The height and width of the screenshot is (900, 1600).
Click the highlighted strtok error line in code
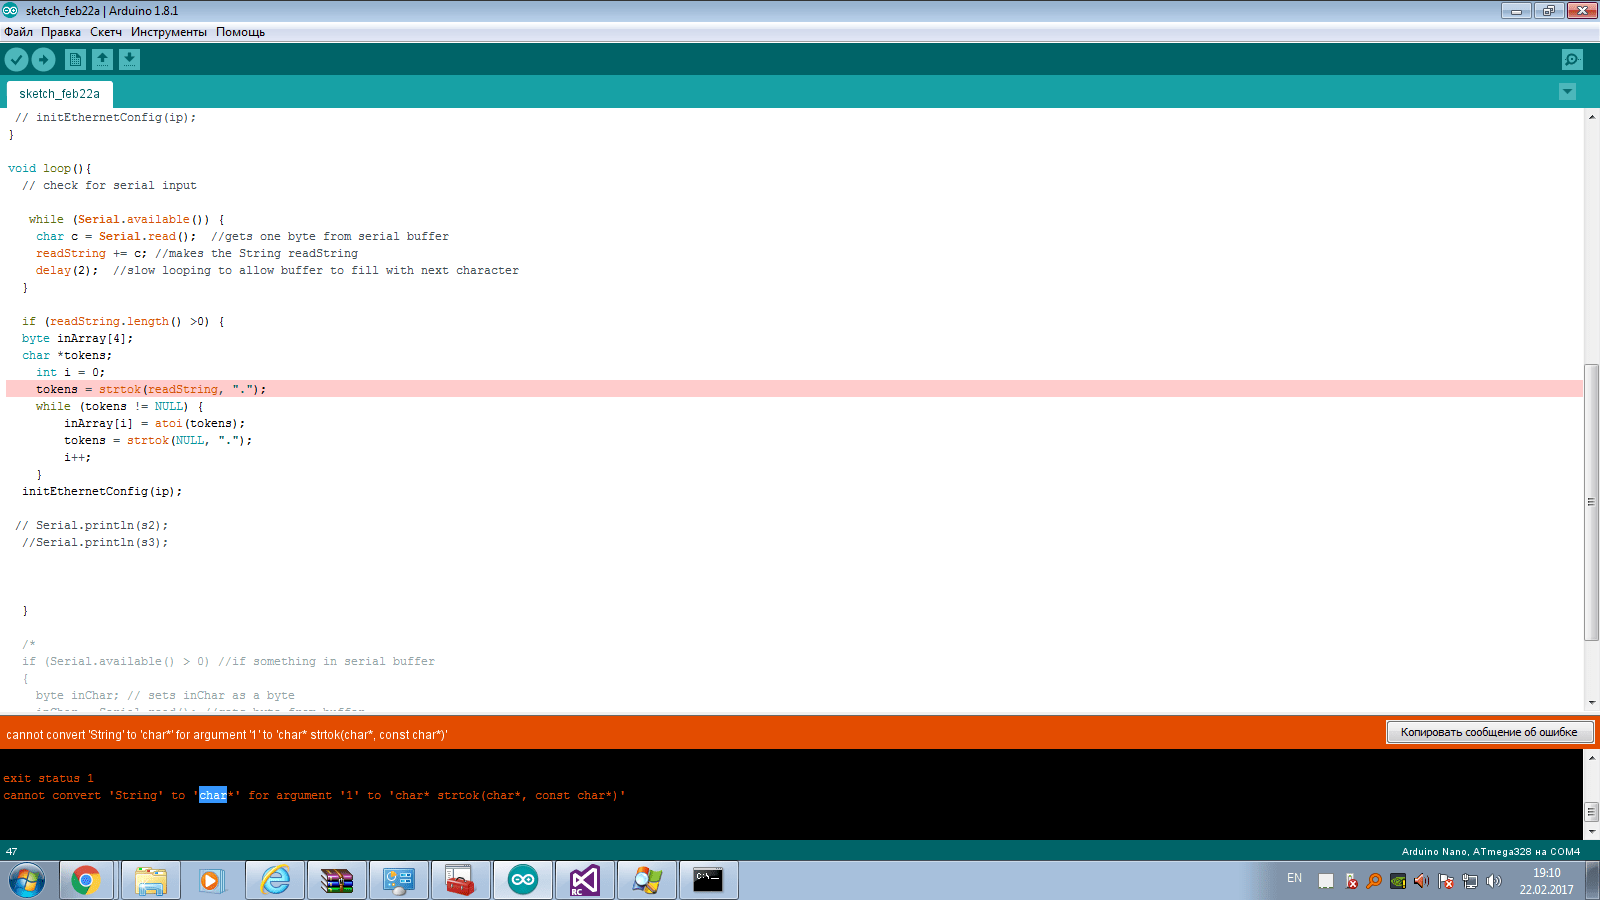(150, 388)
